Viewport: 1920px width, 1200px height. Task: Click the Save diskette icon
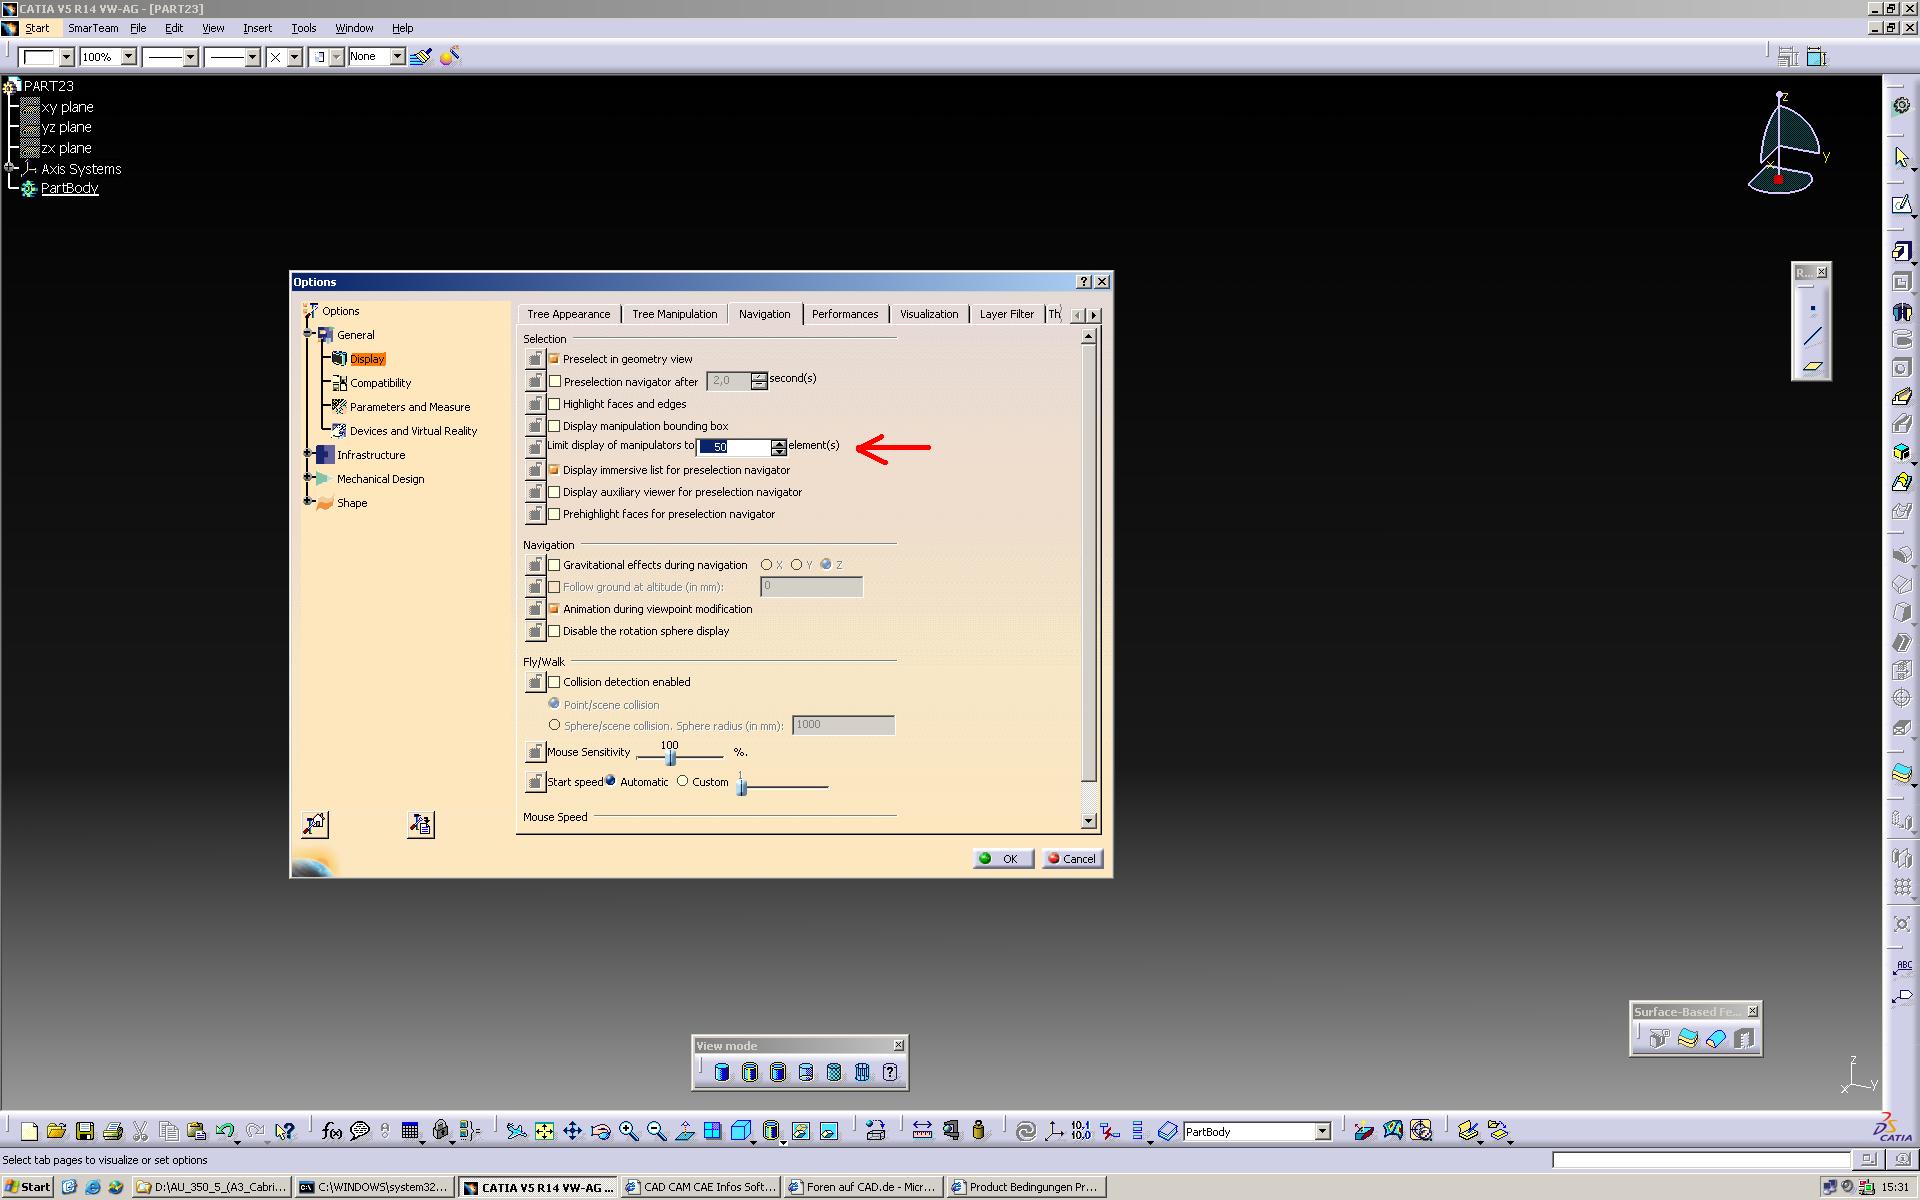pyautogui.click(x=85, y=1131)
